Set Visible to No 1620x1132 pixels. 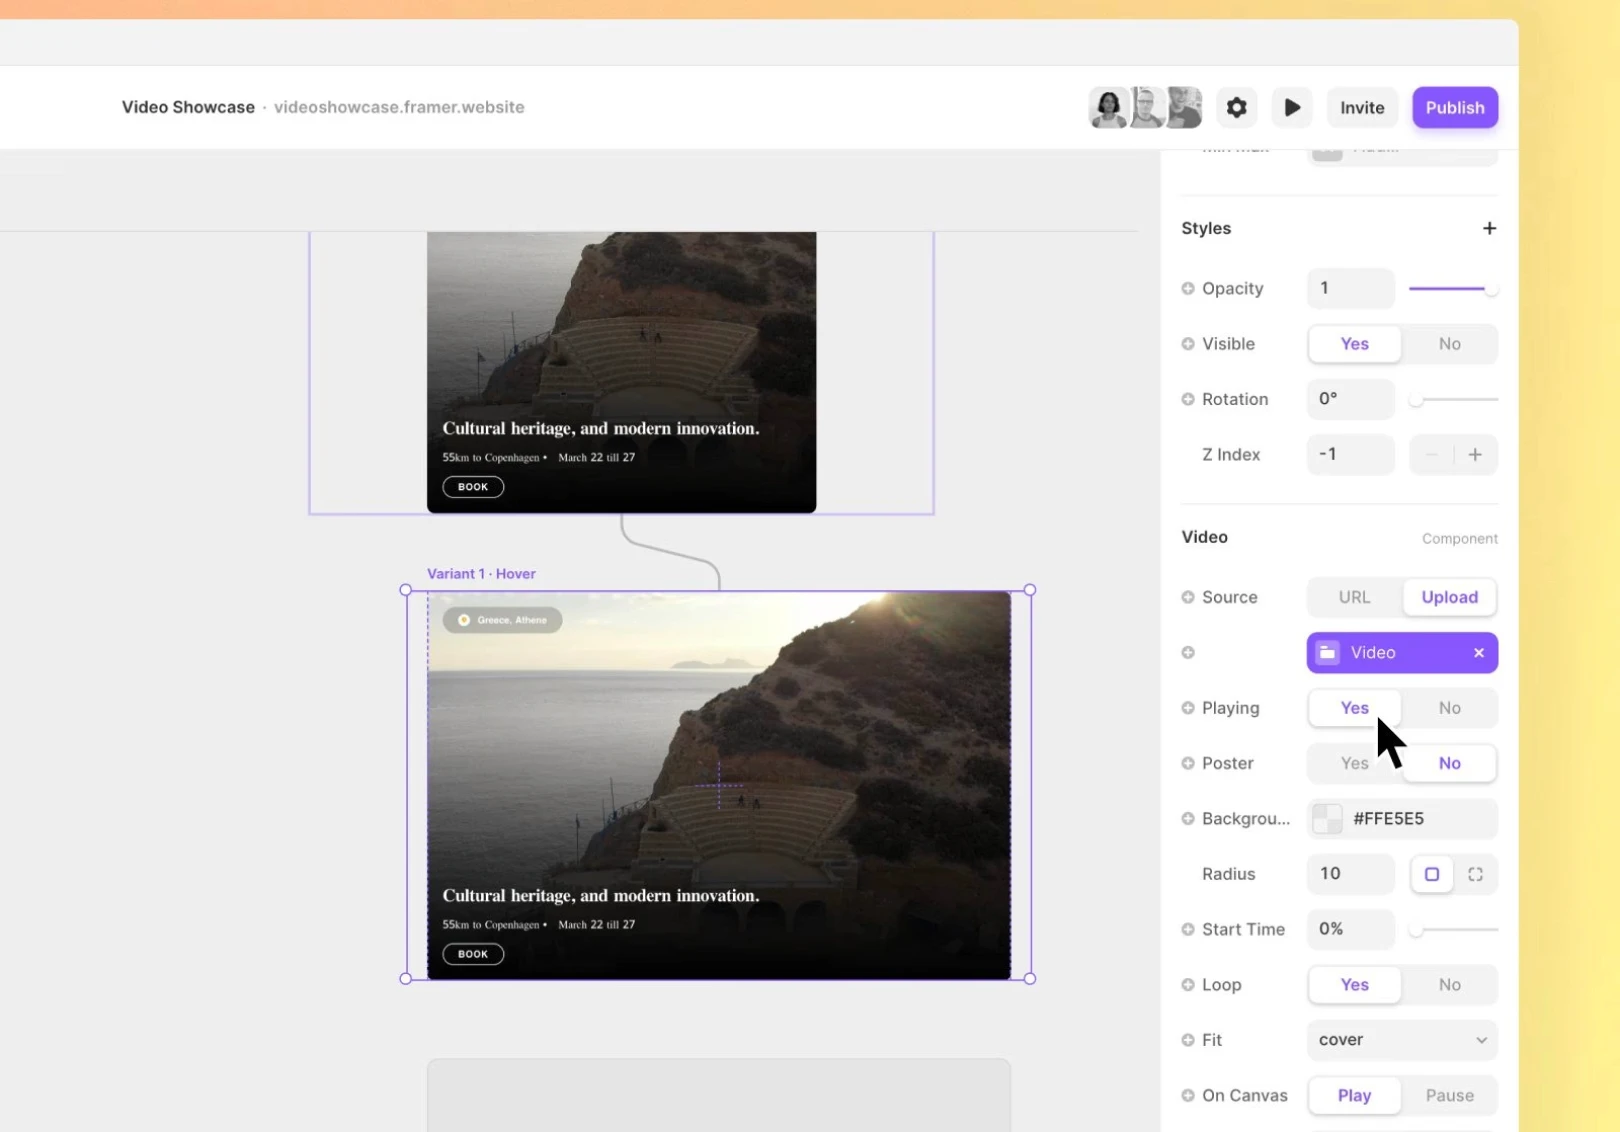pos(1449,344)
